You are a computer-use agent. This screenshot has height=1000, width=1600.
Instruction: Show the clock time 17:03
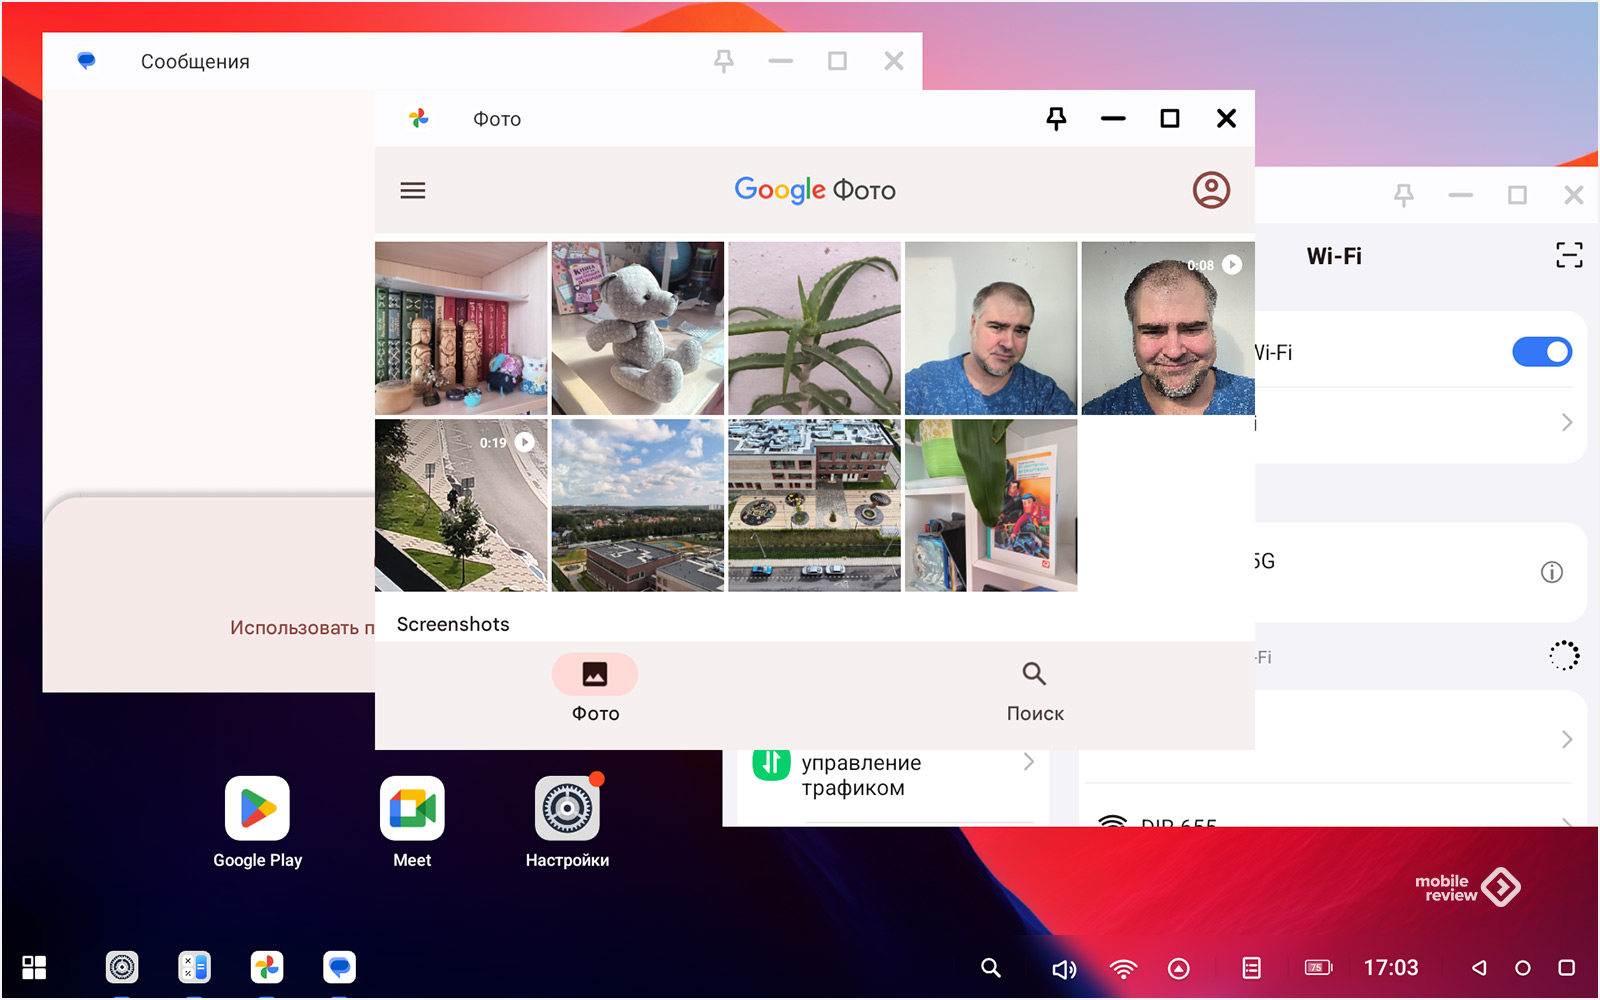pyautogui.click(x=1391, y=967)
